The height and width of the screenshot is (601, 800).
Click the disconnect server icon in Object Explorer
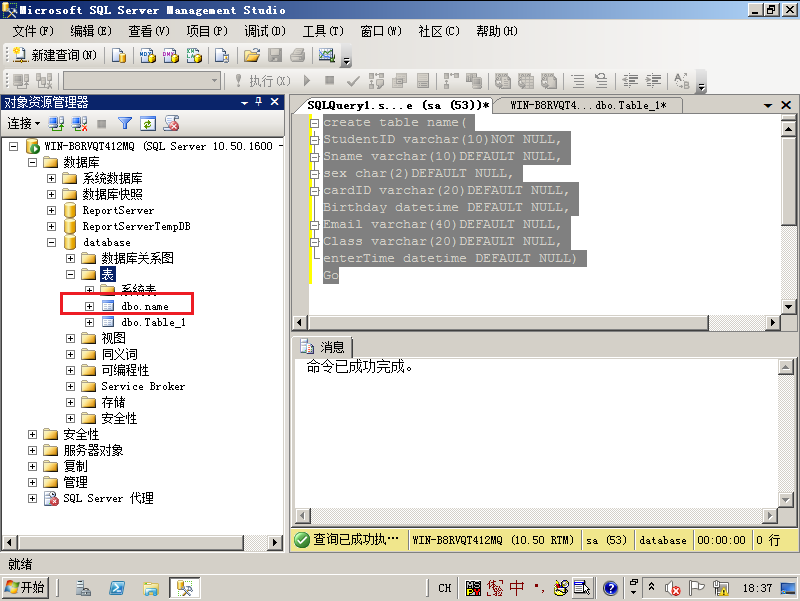pos(77,123)
